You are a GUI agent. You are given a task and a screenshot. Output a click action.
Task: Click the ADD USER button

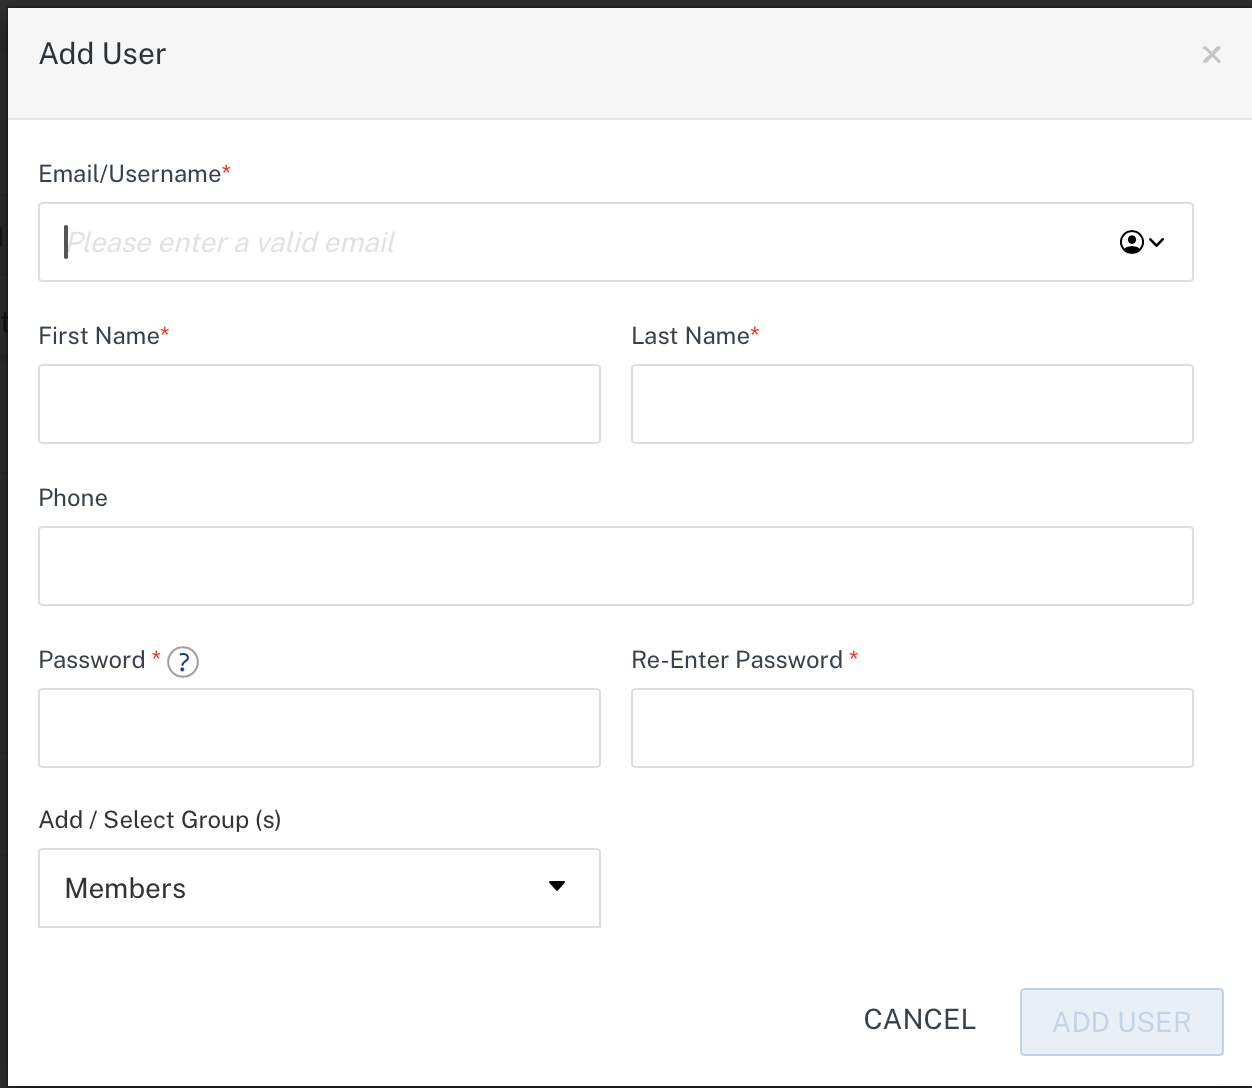(x=1121, y=1021)
